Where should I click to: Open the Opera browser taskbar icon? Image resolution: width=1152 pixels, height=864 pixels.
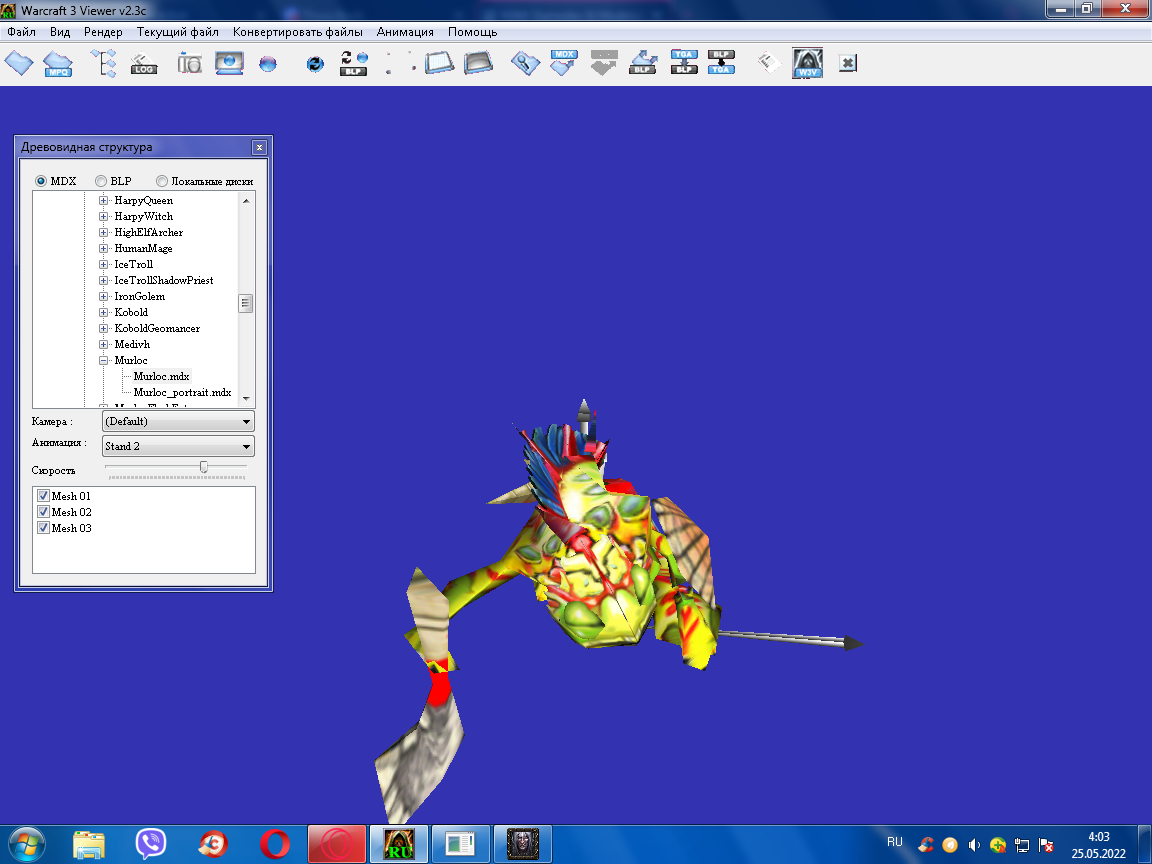point(275,844)
